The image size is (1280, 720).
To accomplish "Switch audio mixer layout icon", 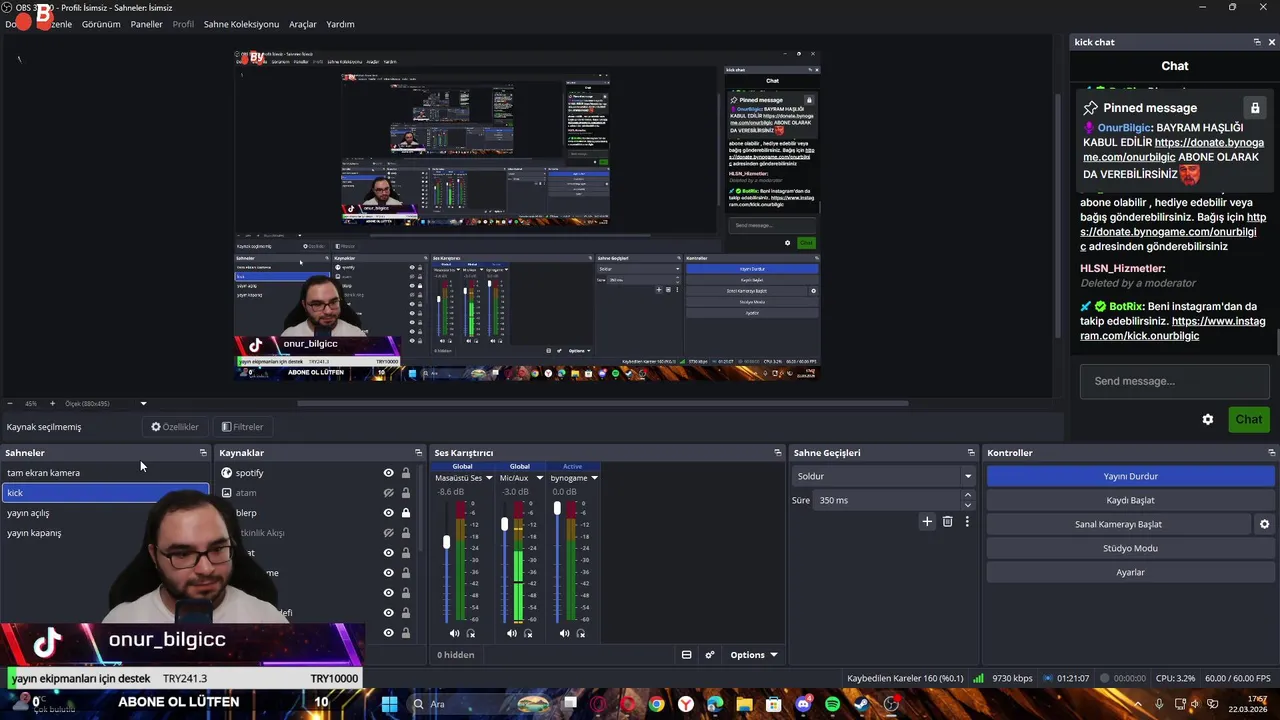I will point(686,655).
